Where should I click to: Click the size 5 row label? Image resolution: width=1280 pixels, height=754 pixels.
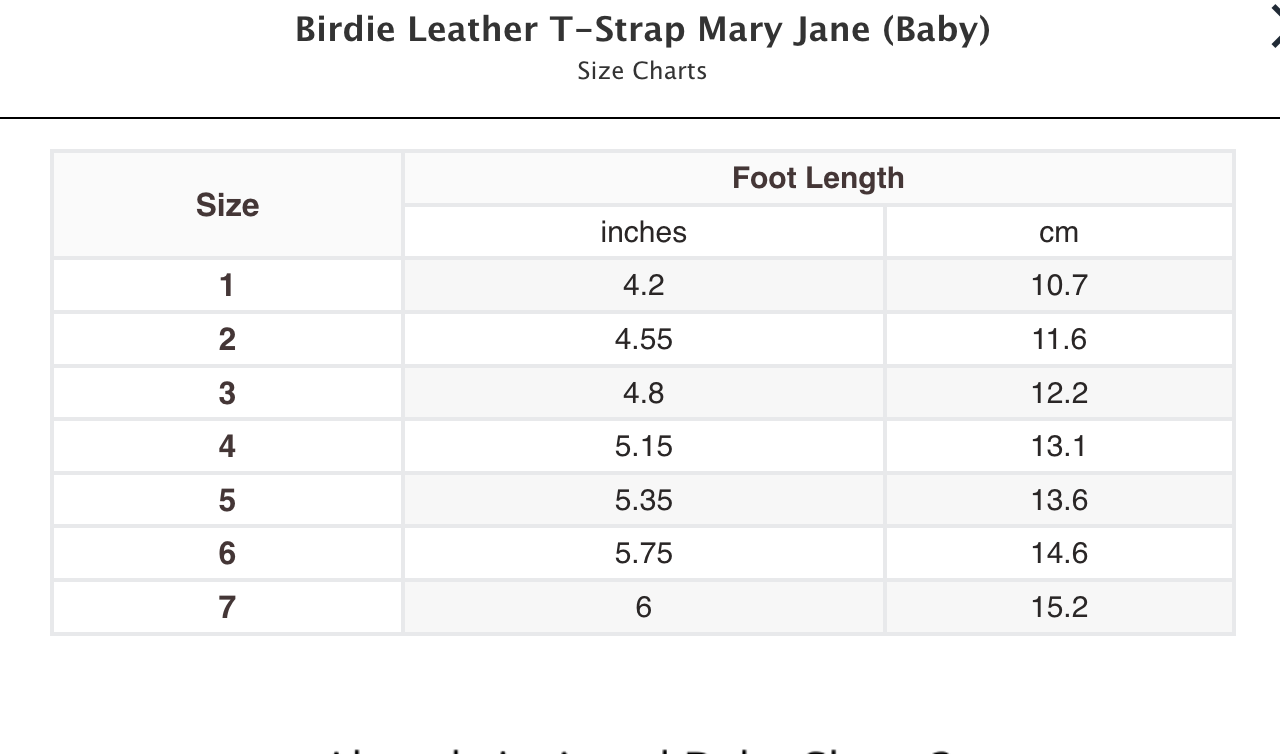pos(227,500)
